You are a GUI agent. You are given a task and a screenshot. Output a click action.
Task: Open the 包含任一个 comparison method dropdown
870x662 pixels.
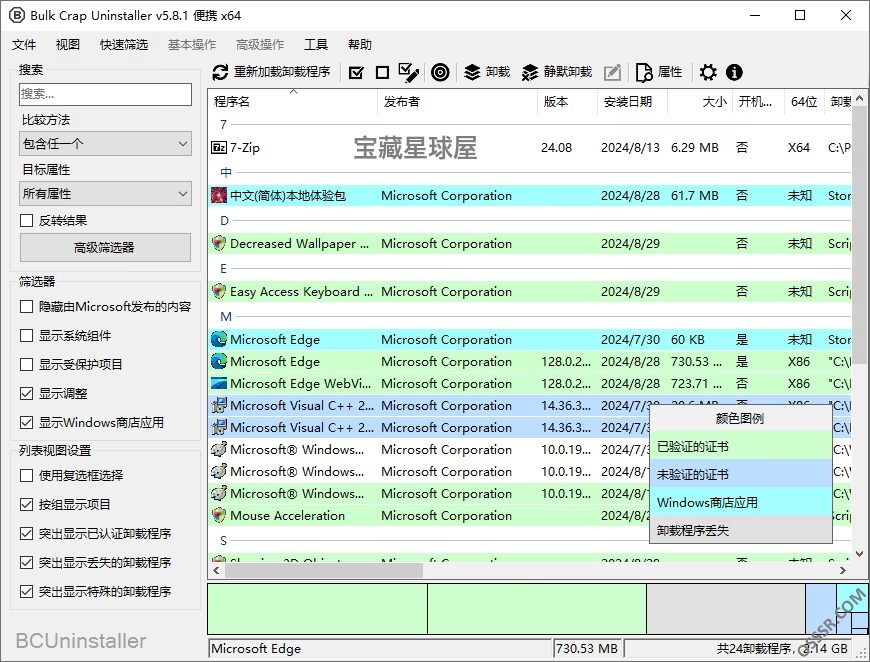105,144
